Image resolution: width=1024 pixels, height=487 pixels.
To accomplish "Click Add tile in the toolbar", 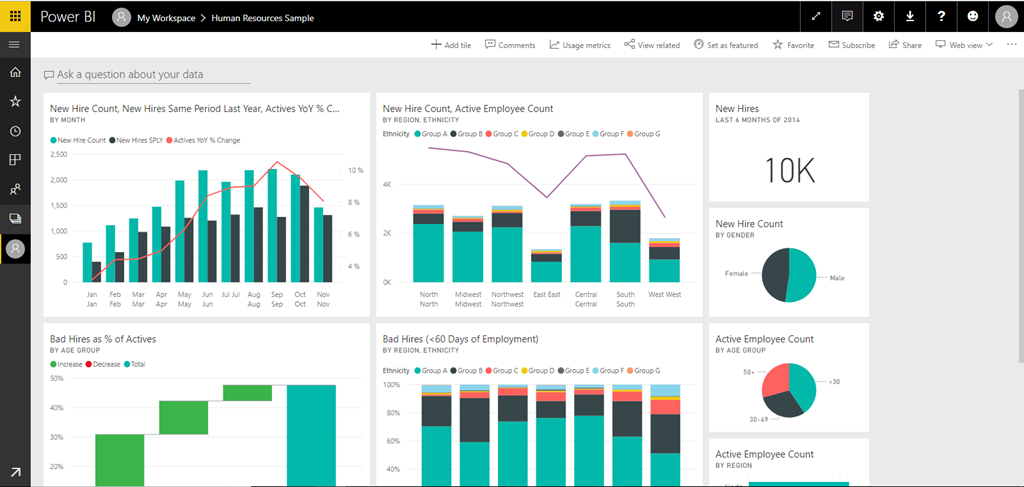I will click(x=451, y=45).
